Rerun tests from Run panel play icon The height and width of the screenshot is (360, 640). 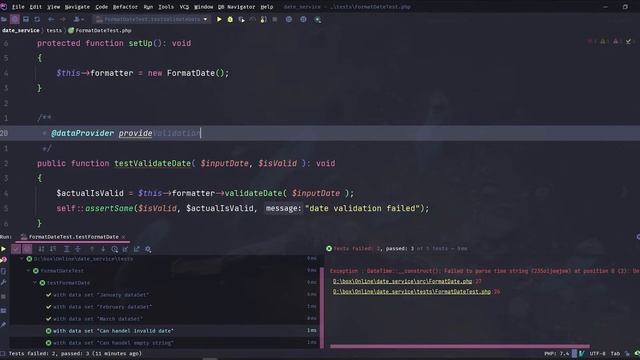click(x=3, y=249)
